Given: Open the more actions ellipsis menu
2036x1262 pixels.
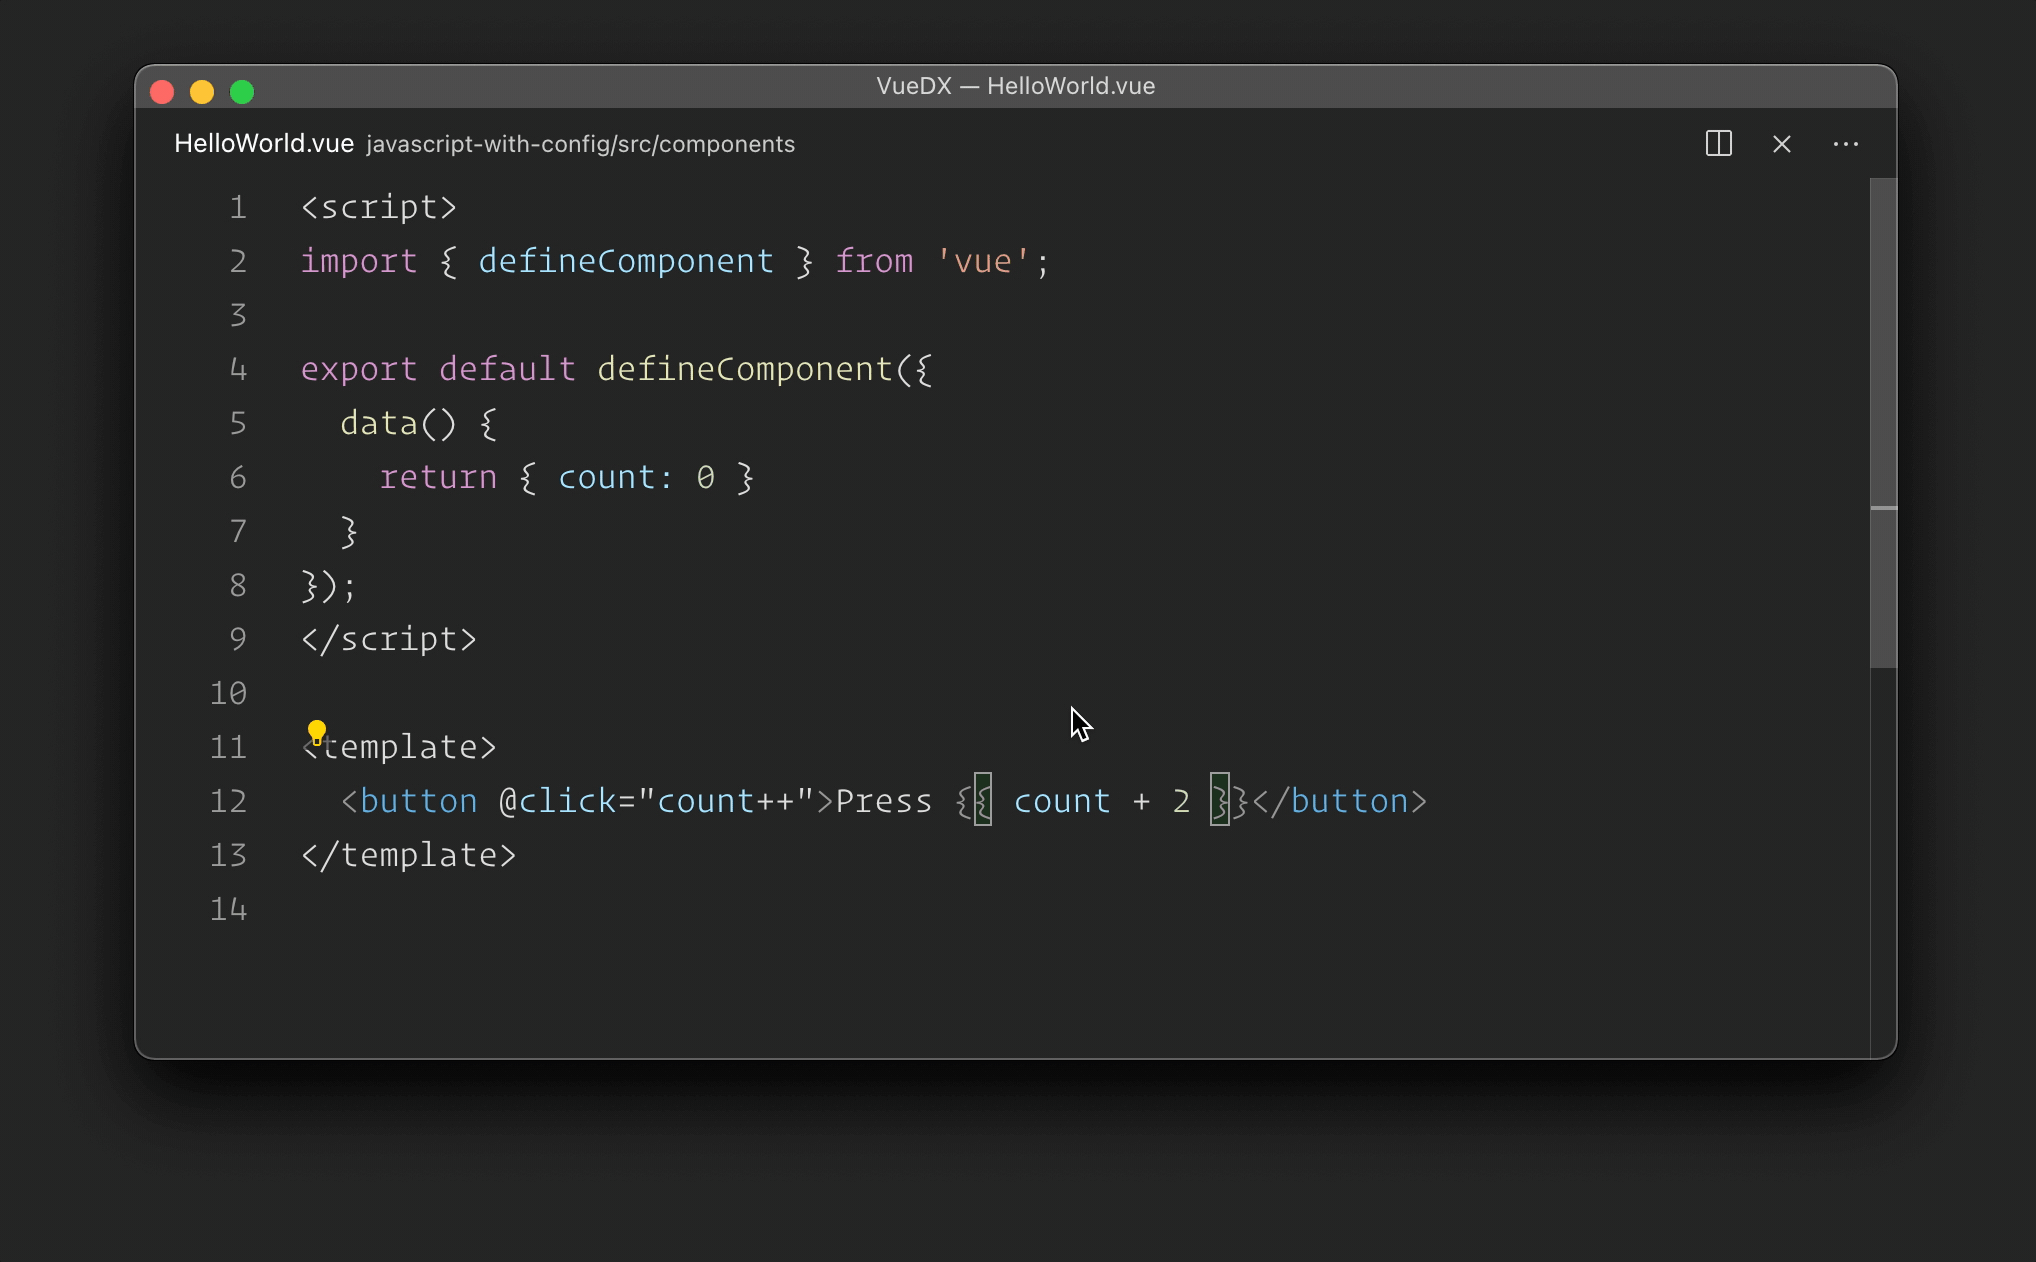Looking at the screenshot, I should tap(1845, 144).
